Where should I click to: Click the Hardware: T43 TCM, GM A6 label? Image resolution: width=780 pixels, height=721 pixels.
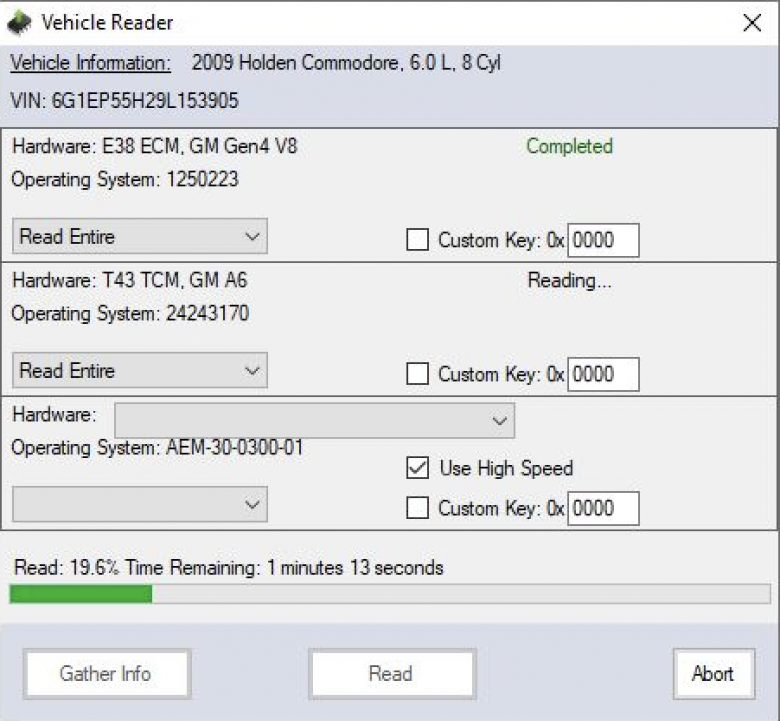(130, 280)
